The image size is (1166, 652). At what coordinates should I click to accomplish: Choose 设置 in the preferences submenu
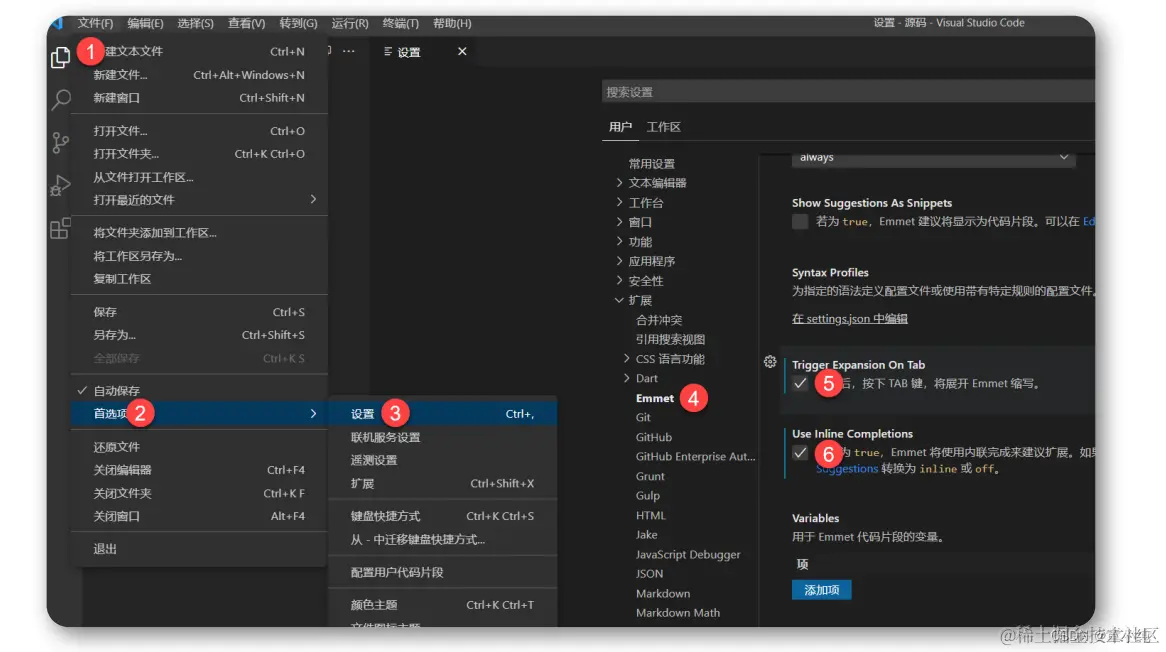pos(442,413)
